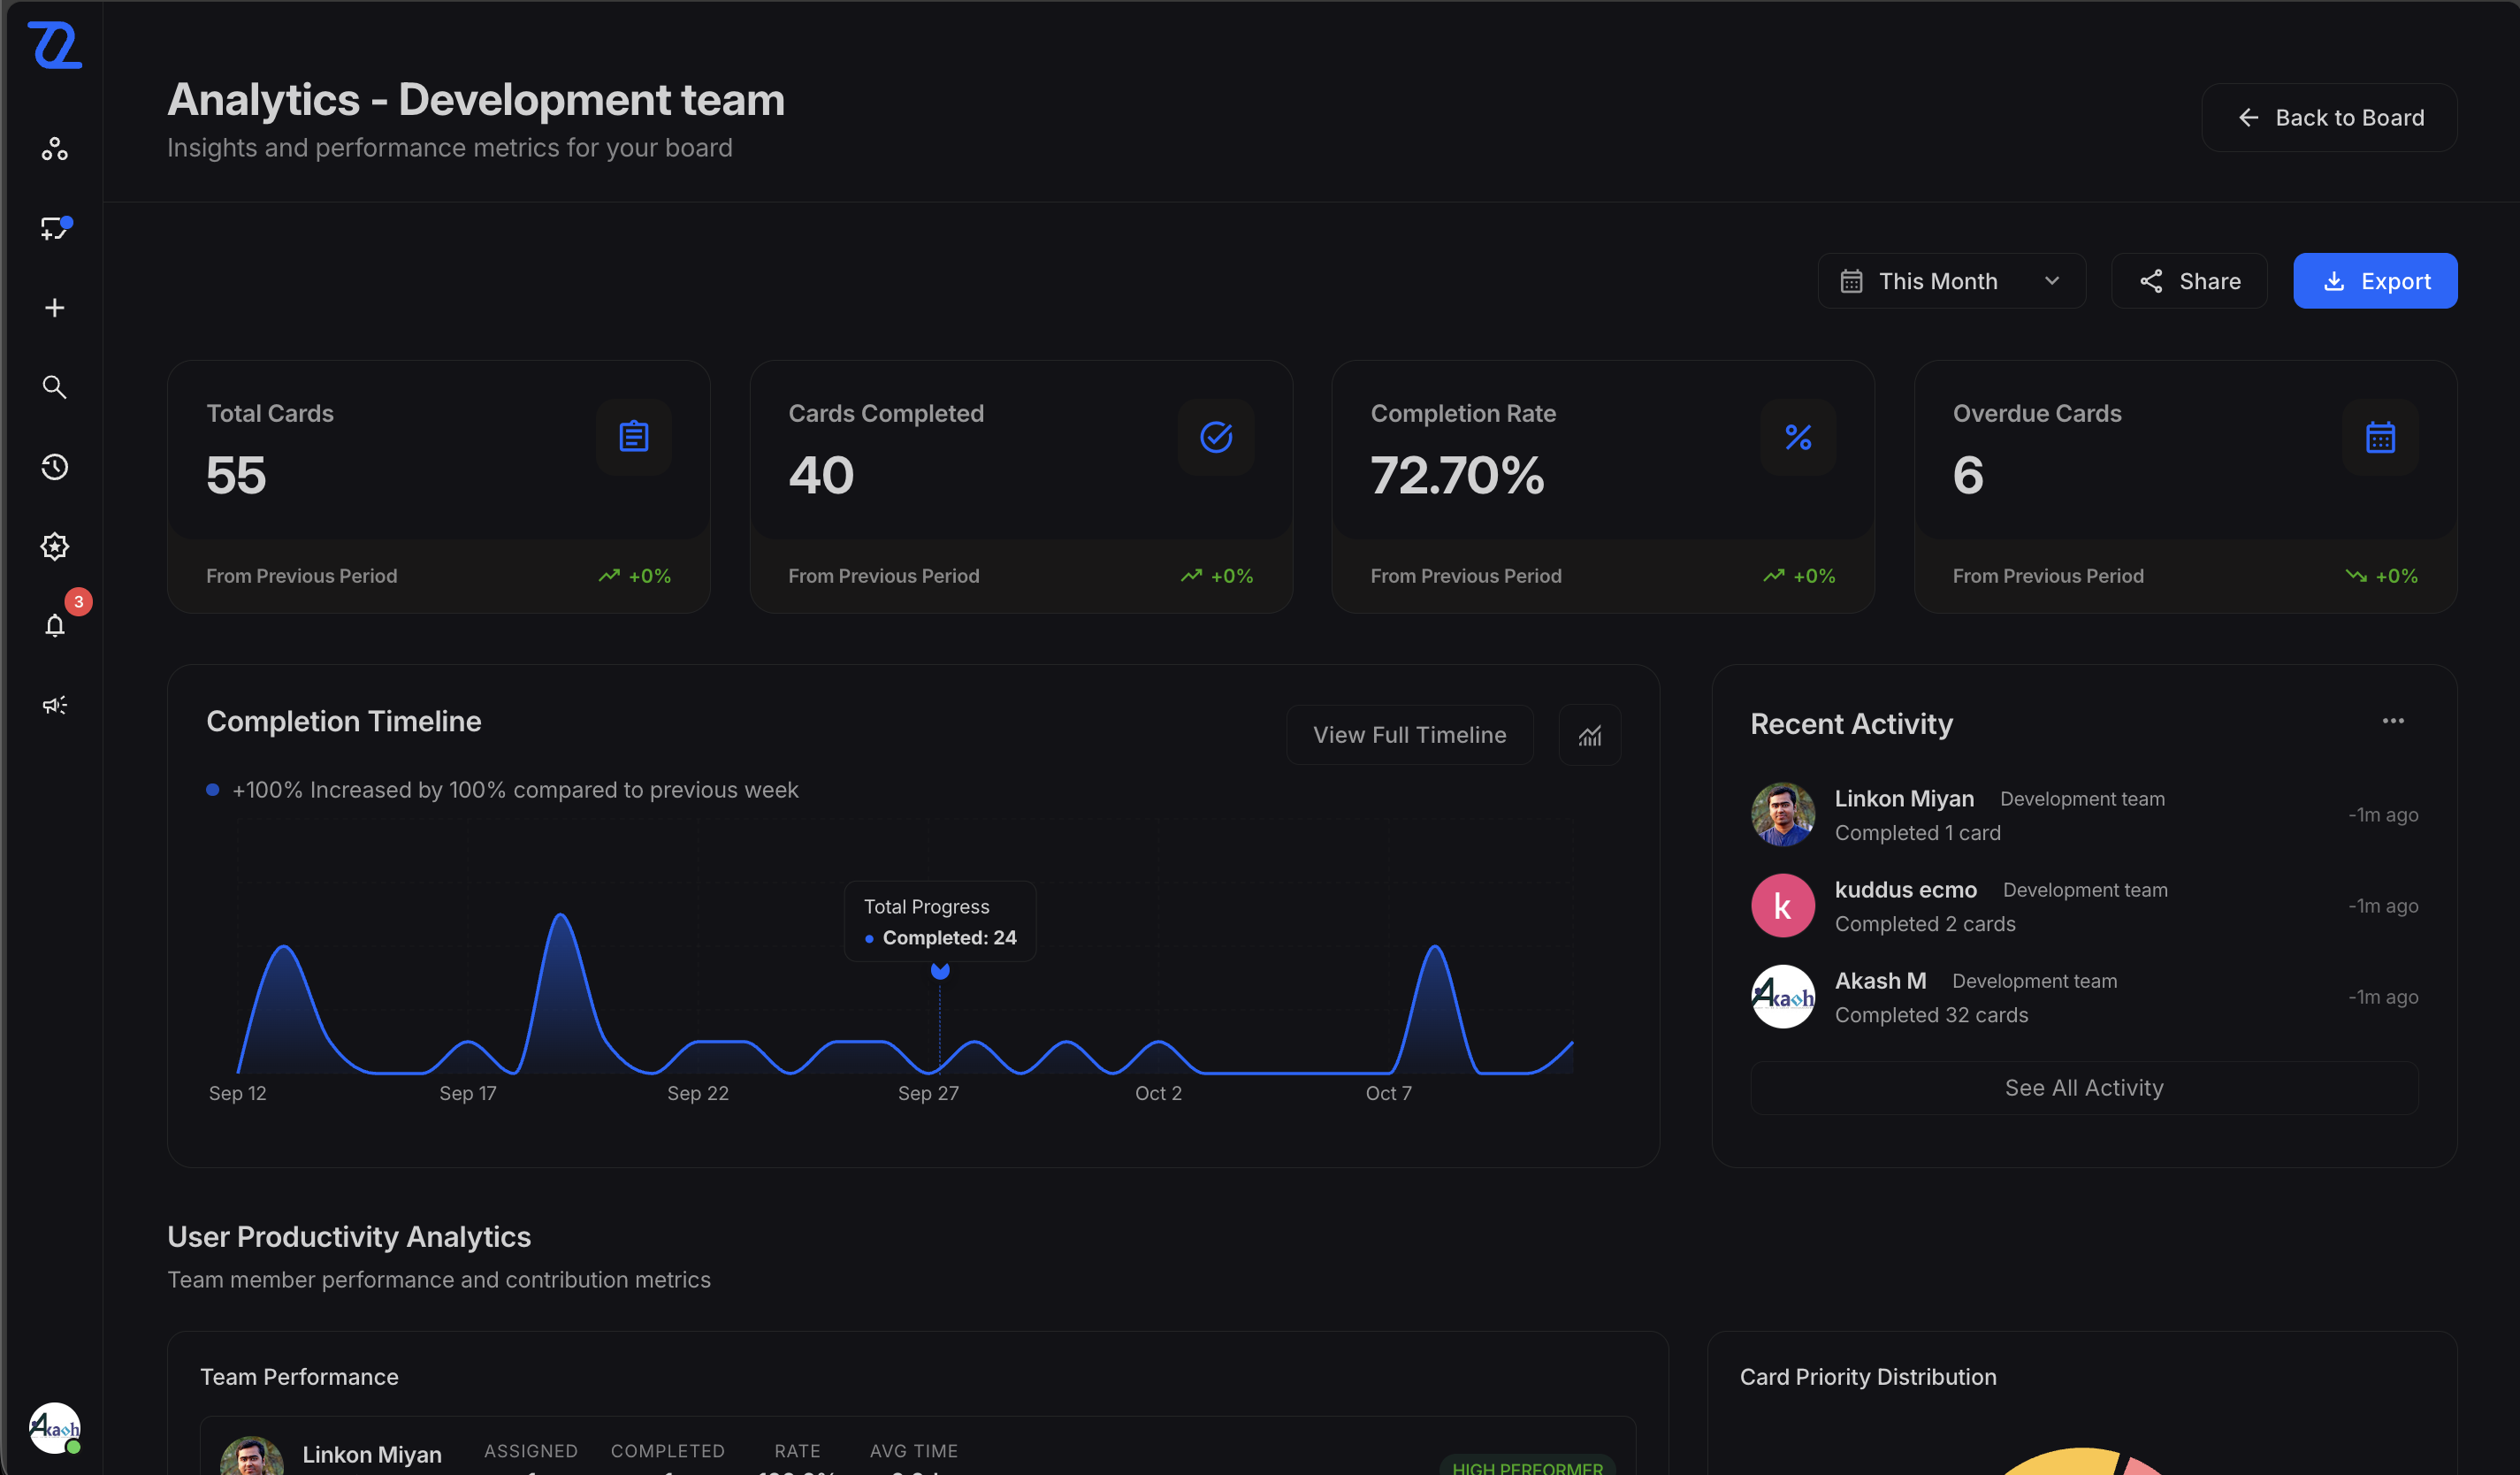2520x1475 pixels.
Task: Open the workspaces cluster icon in the sidebar
Action: click(x=55, y=149)
